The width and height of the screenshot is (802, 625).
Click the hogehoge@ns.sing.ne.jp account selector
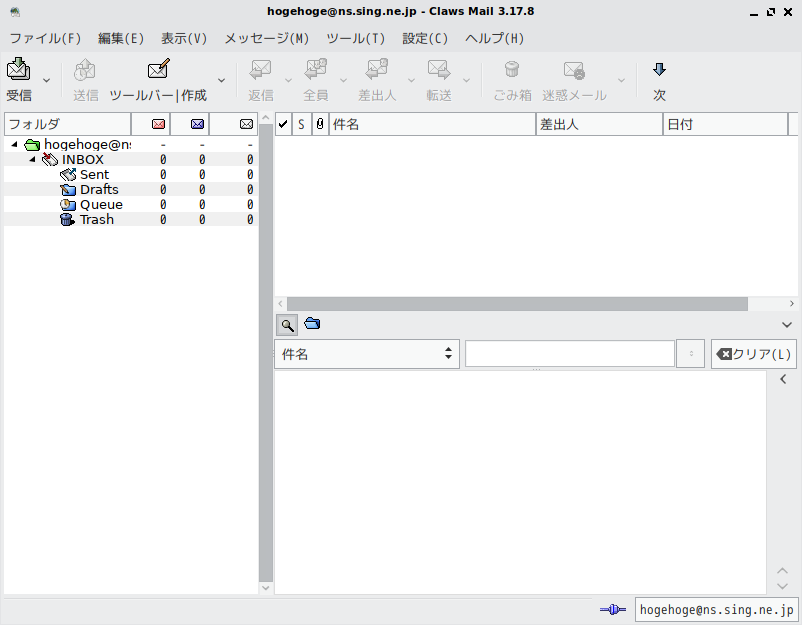coord(716,610)
